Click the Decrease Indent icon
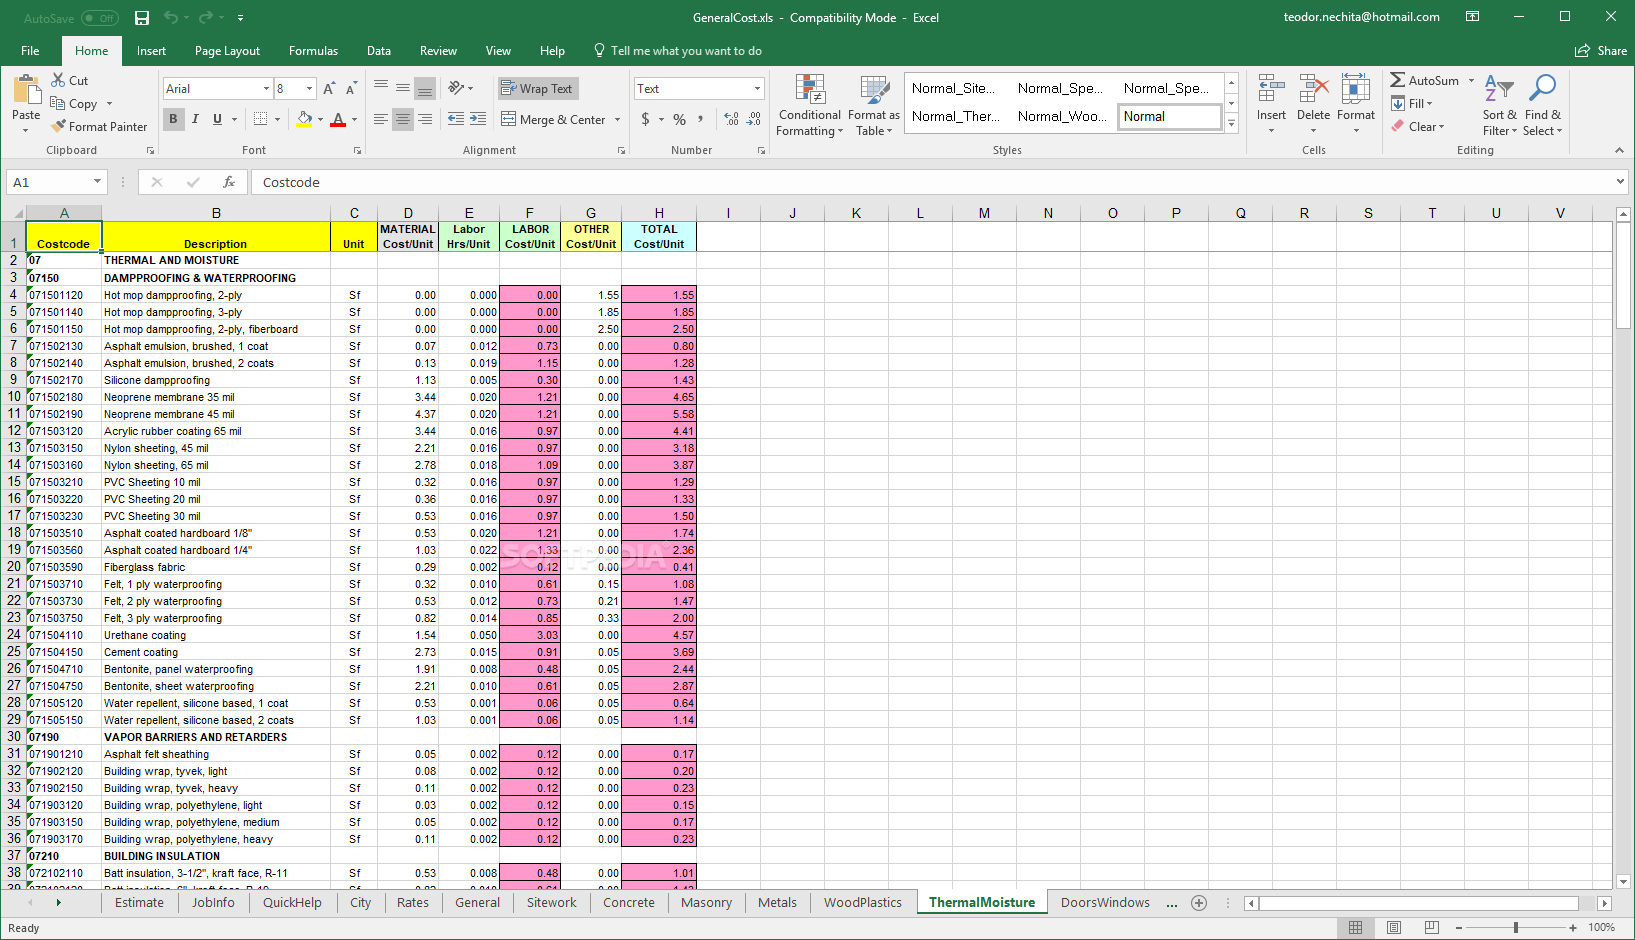The height and width of the screenshot is (940, 1635). click(456, 119)
